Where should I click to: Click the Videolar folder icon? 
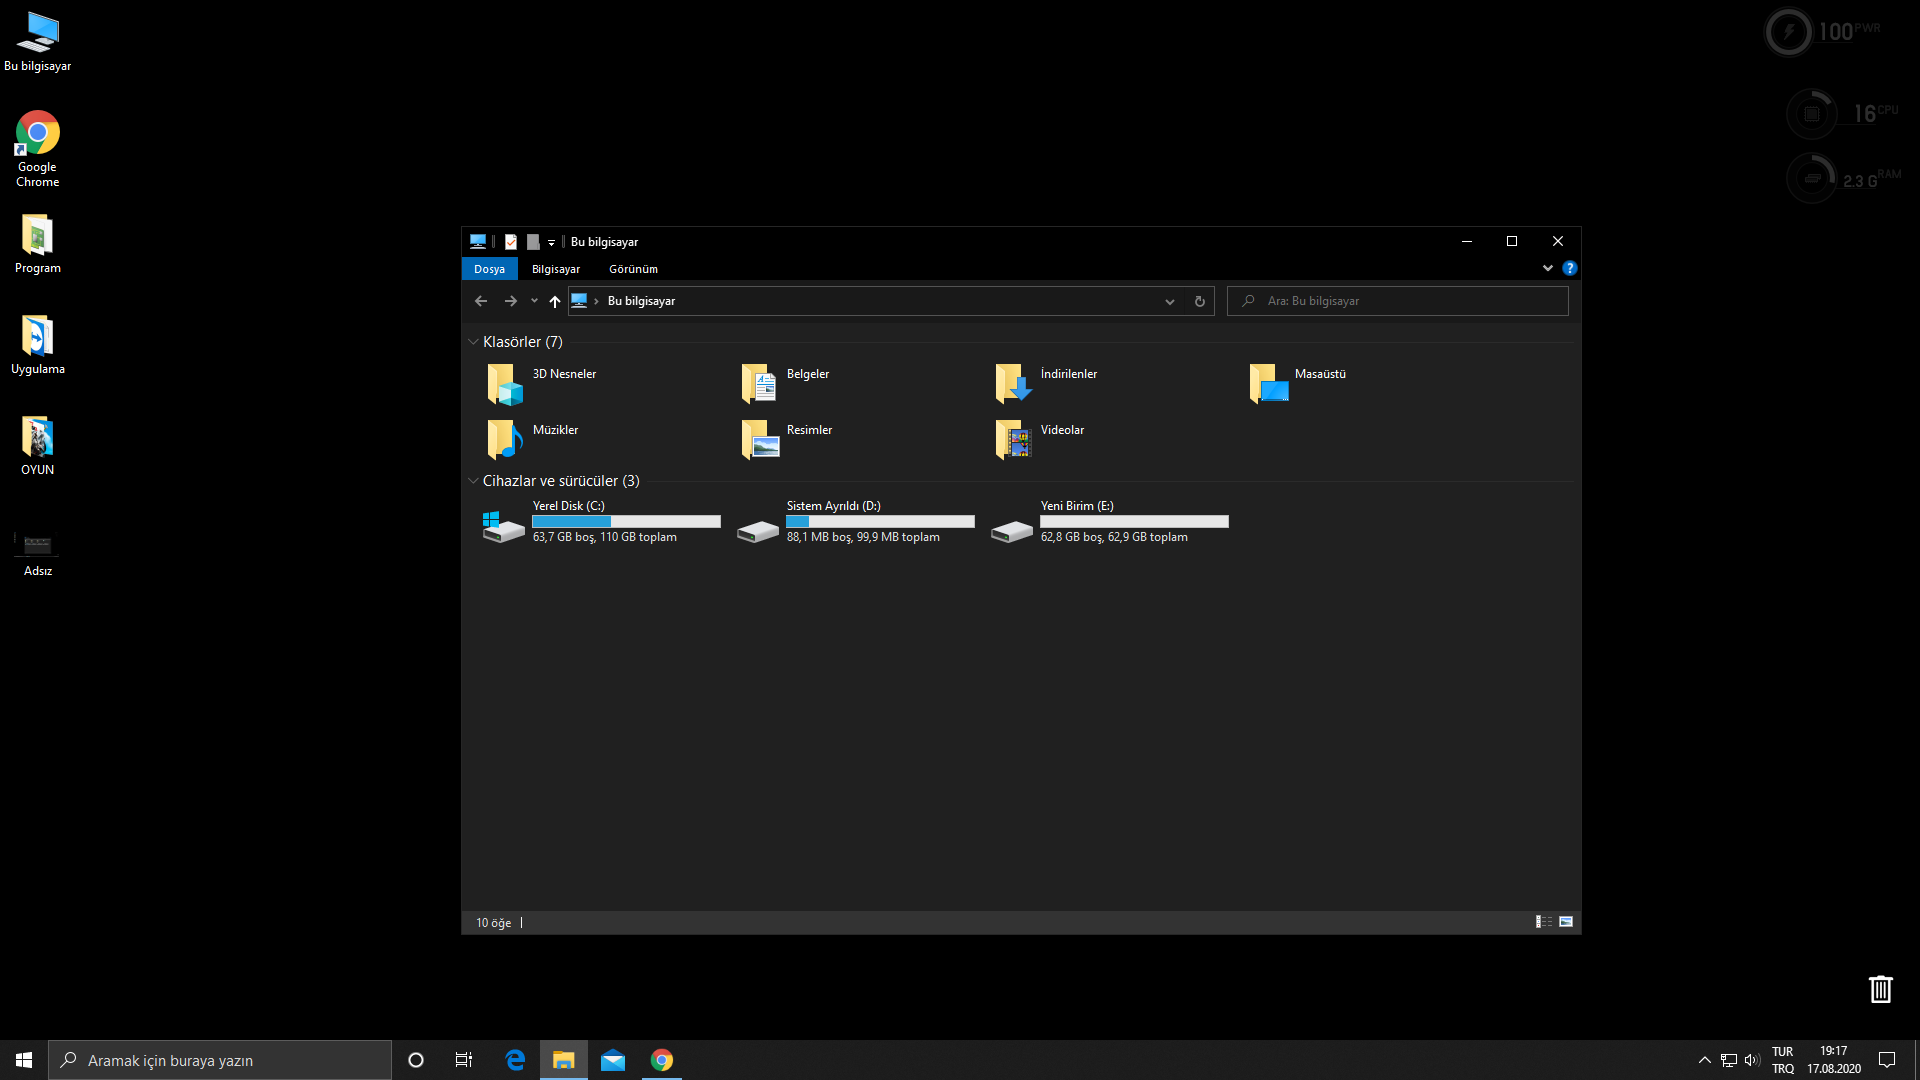[1013, 440]
